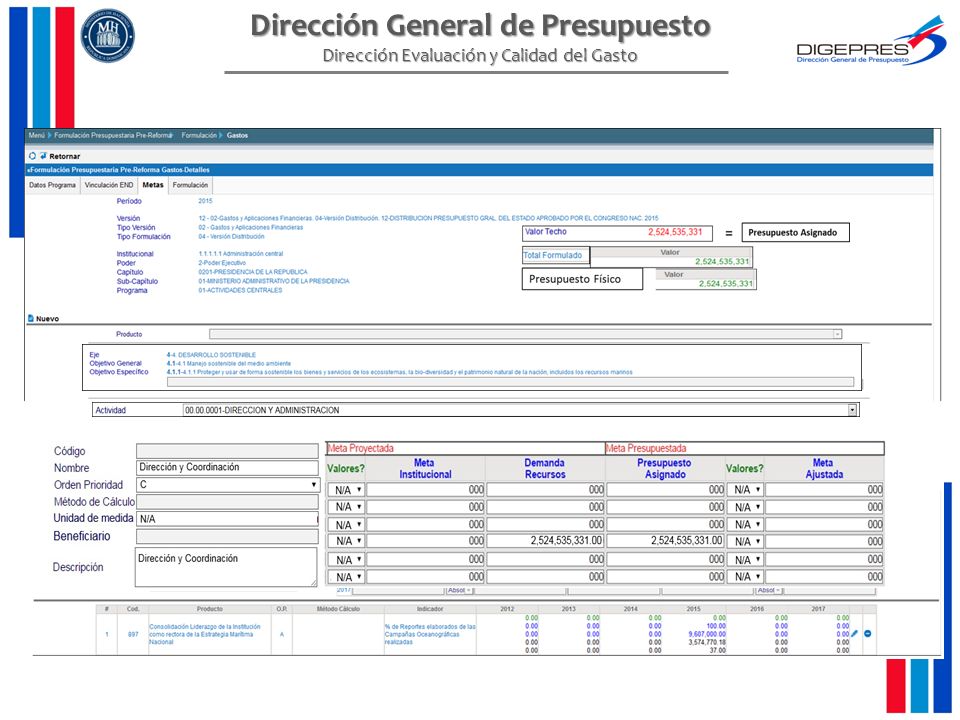Open the Datos Programa tab
The height and width of the screenshot is (720, 960).
53,185
